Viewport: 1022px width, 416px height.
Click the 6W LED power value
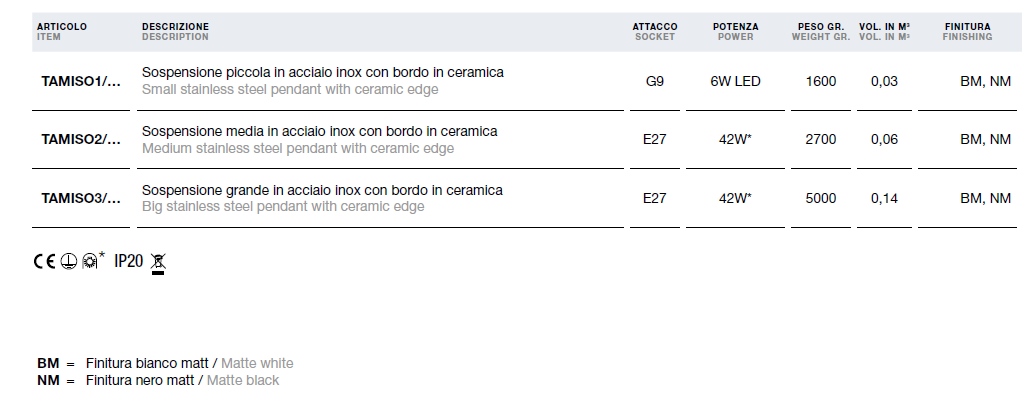tap(735, 82)
